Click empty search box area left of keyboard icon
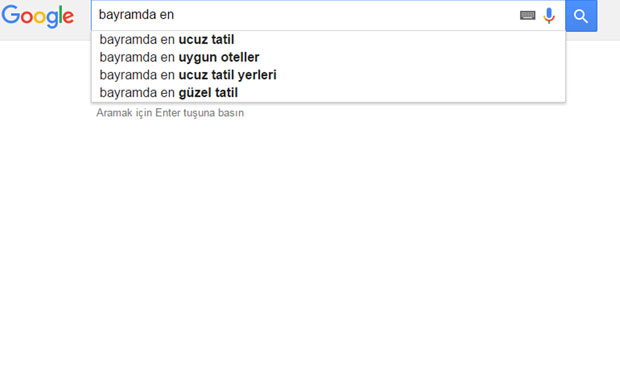The width and height of the screenshot is (620, 380). click(346, 15)
